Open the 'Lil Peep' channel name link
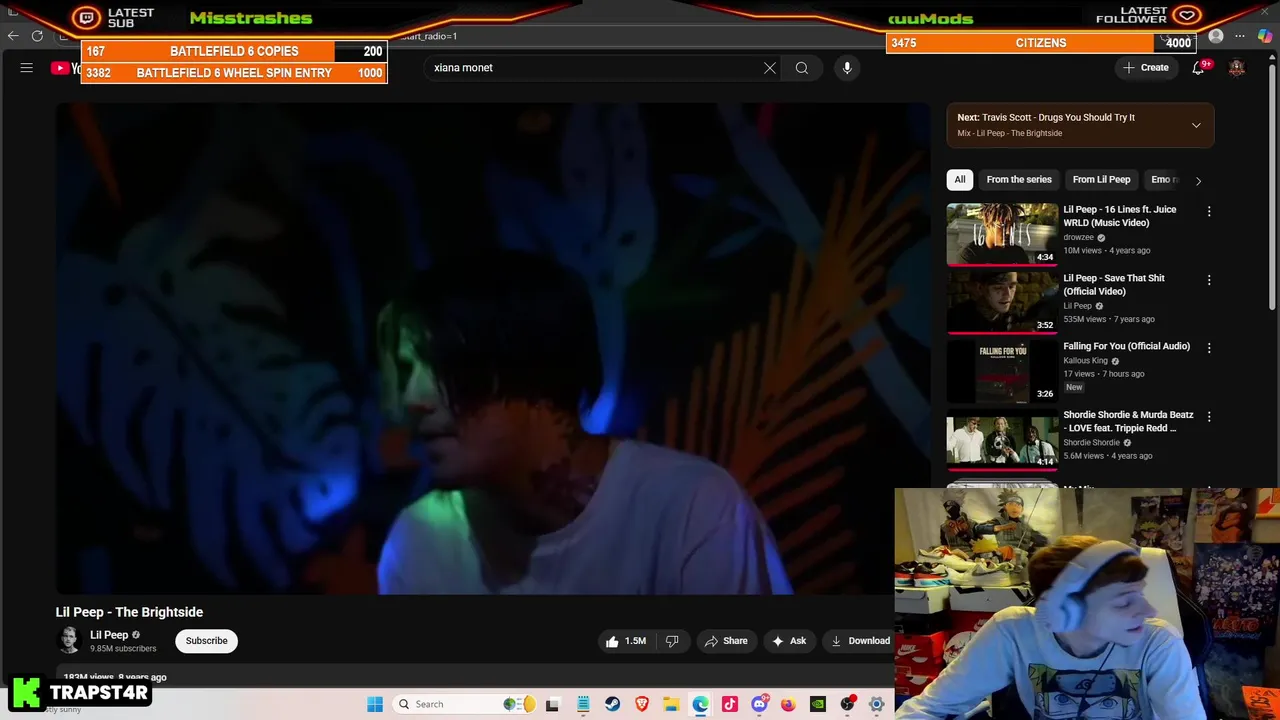The image size is (1280, 720). (x=109, y=635)
